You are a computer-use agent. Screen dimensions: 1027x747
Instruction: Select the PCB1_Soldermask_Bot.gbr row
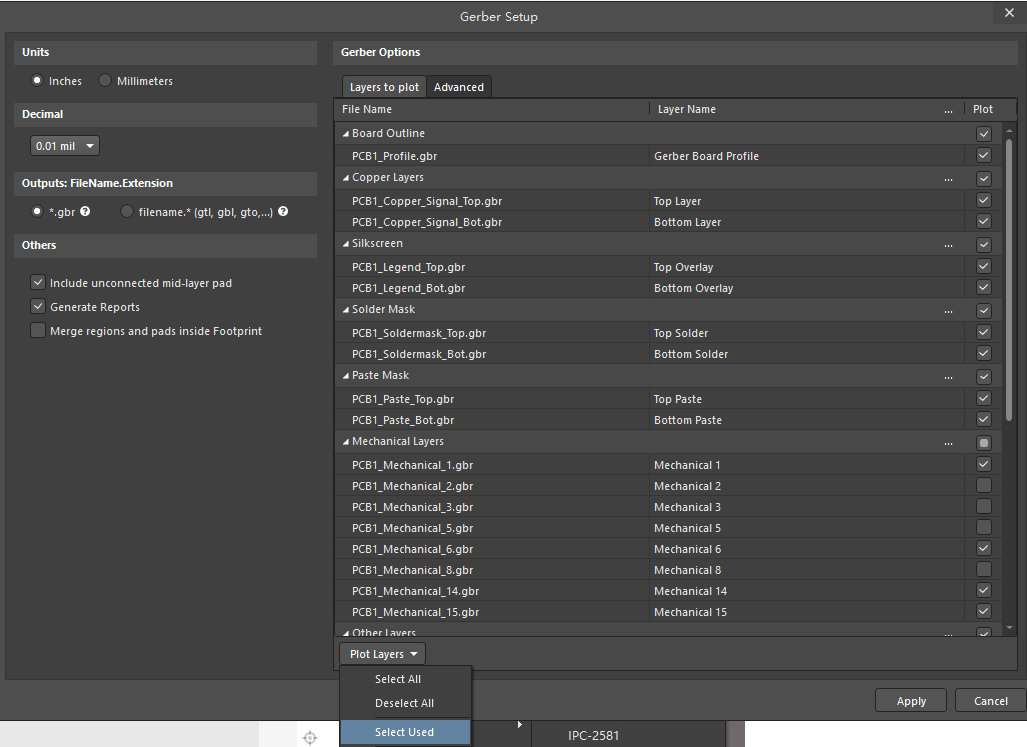click(x=668, y=354)
